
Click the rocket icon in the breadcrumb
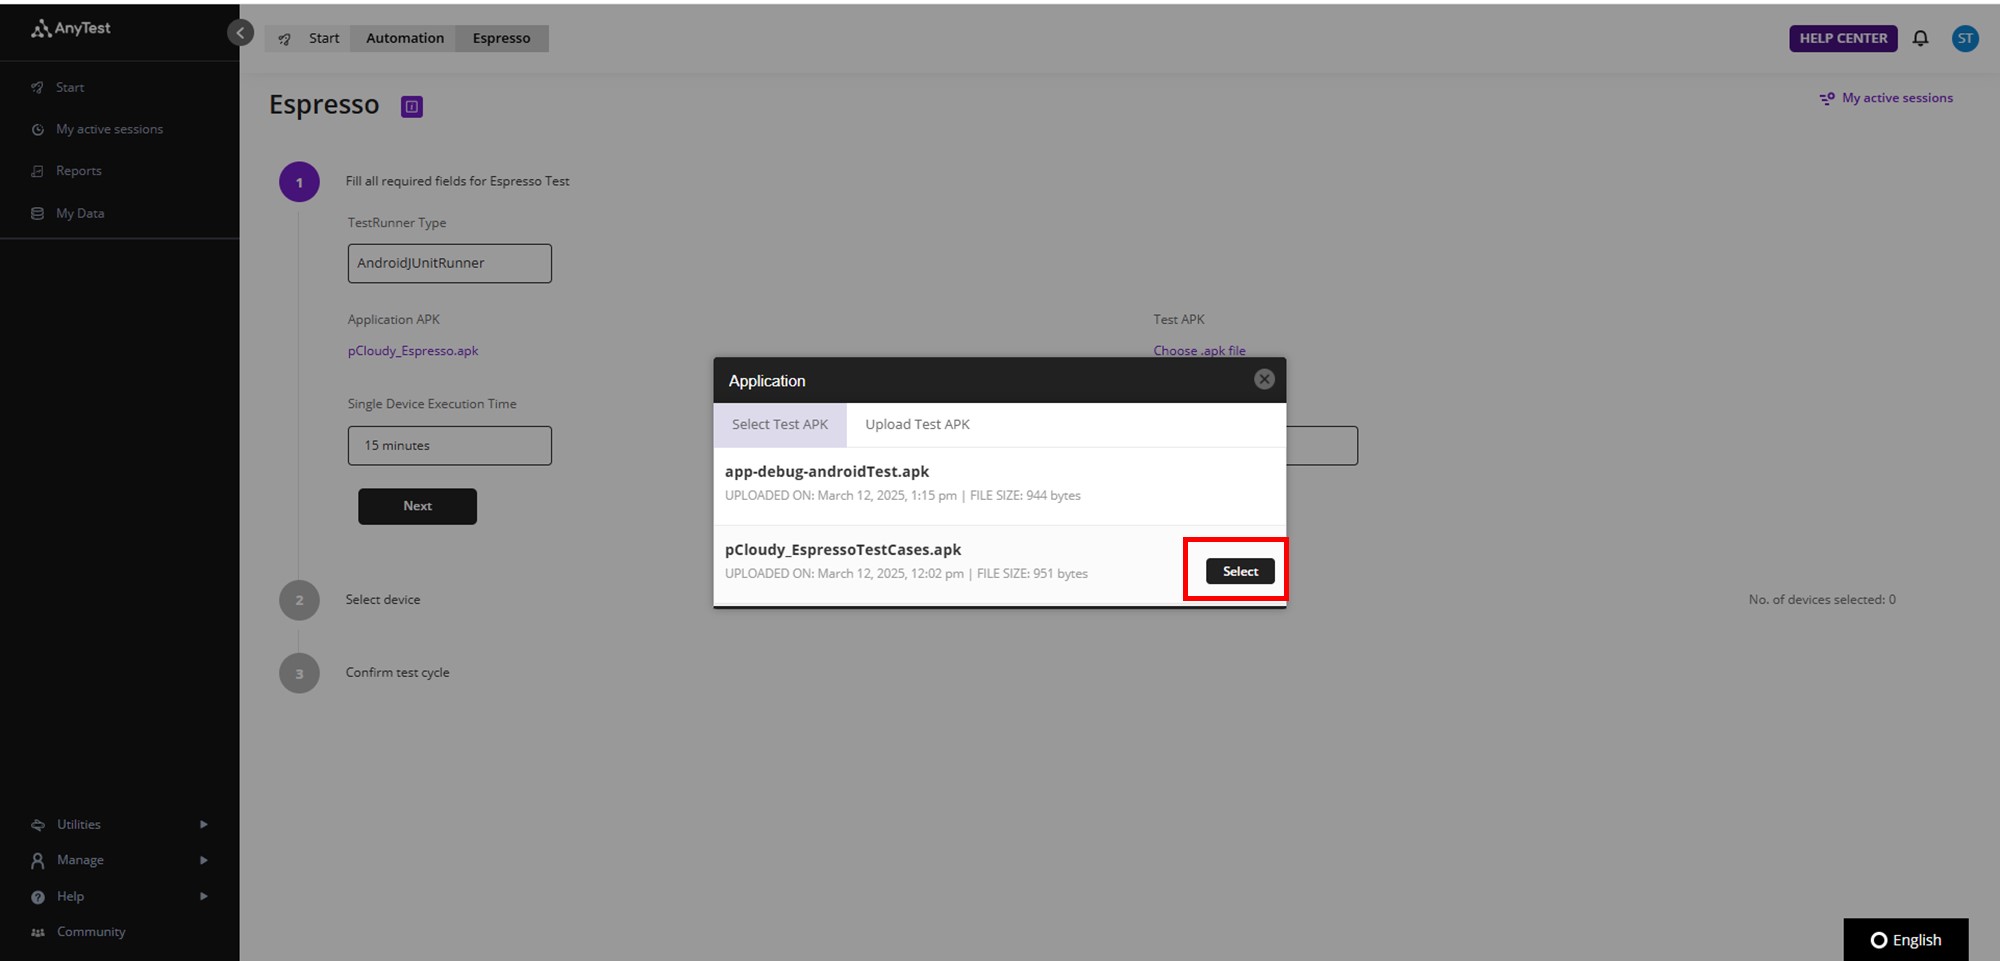click(x=285, y=39)
